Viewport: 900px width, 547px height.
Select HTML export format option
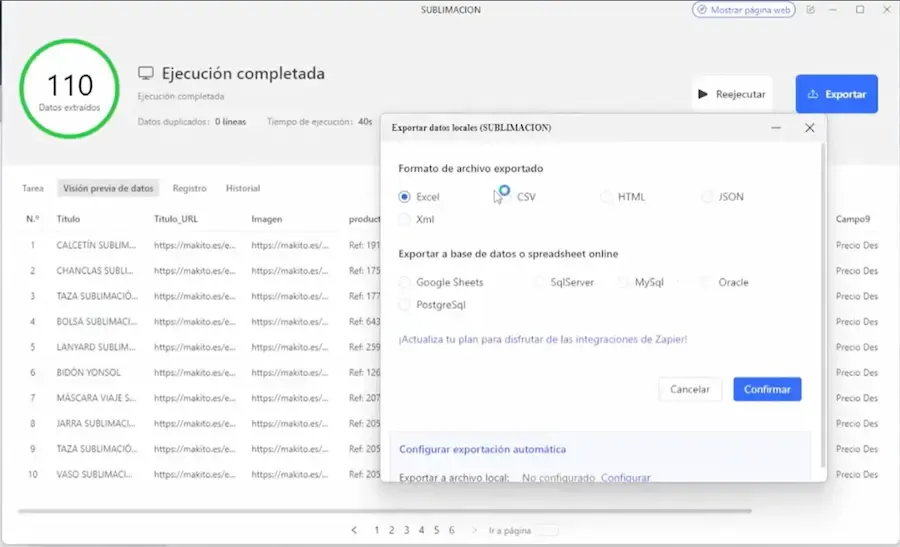(x=606, y=197)
